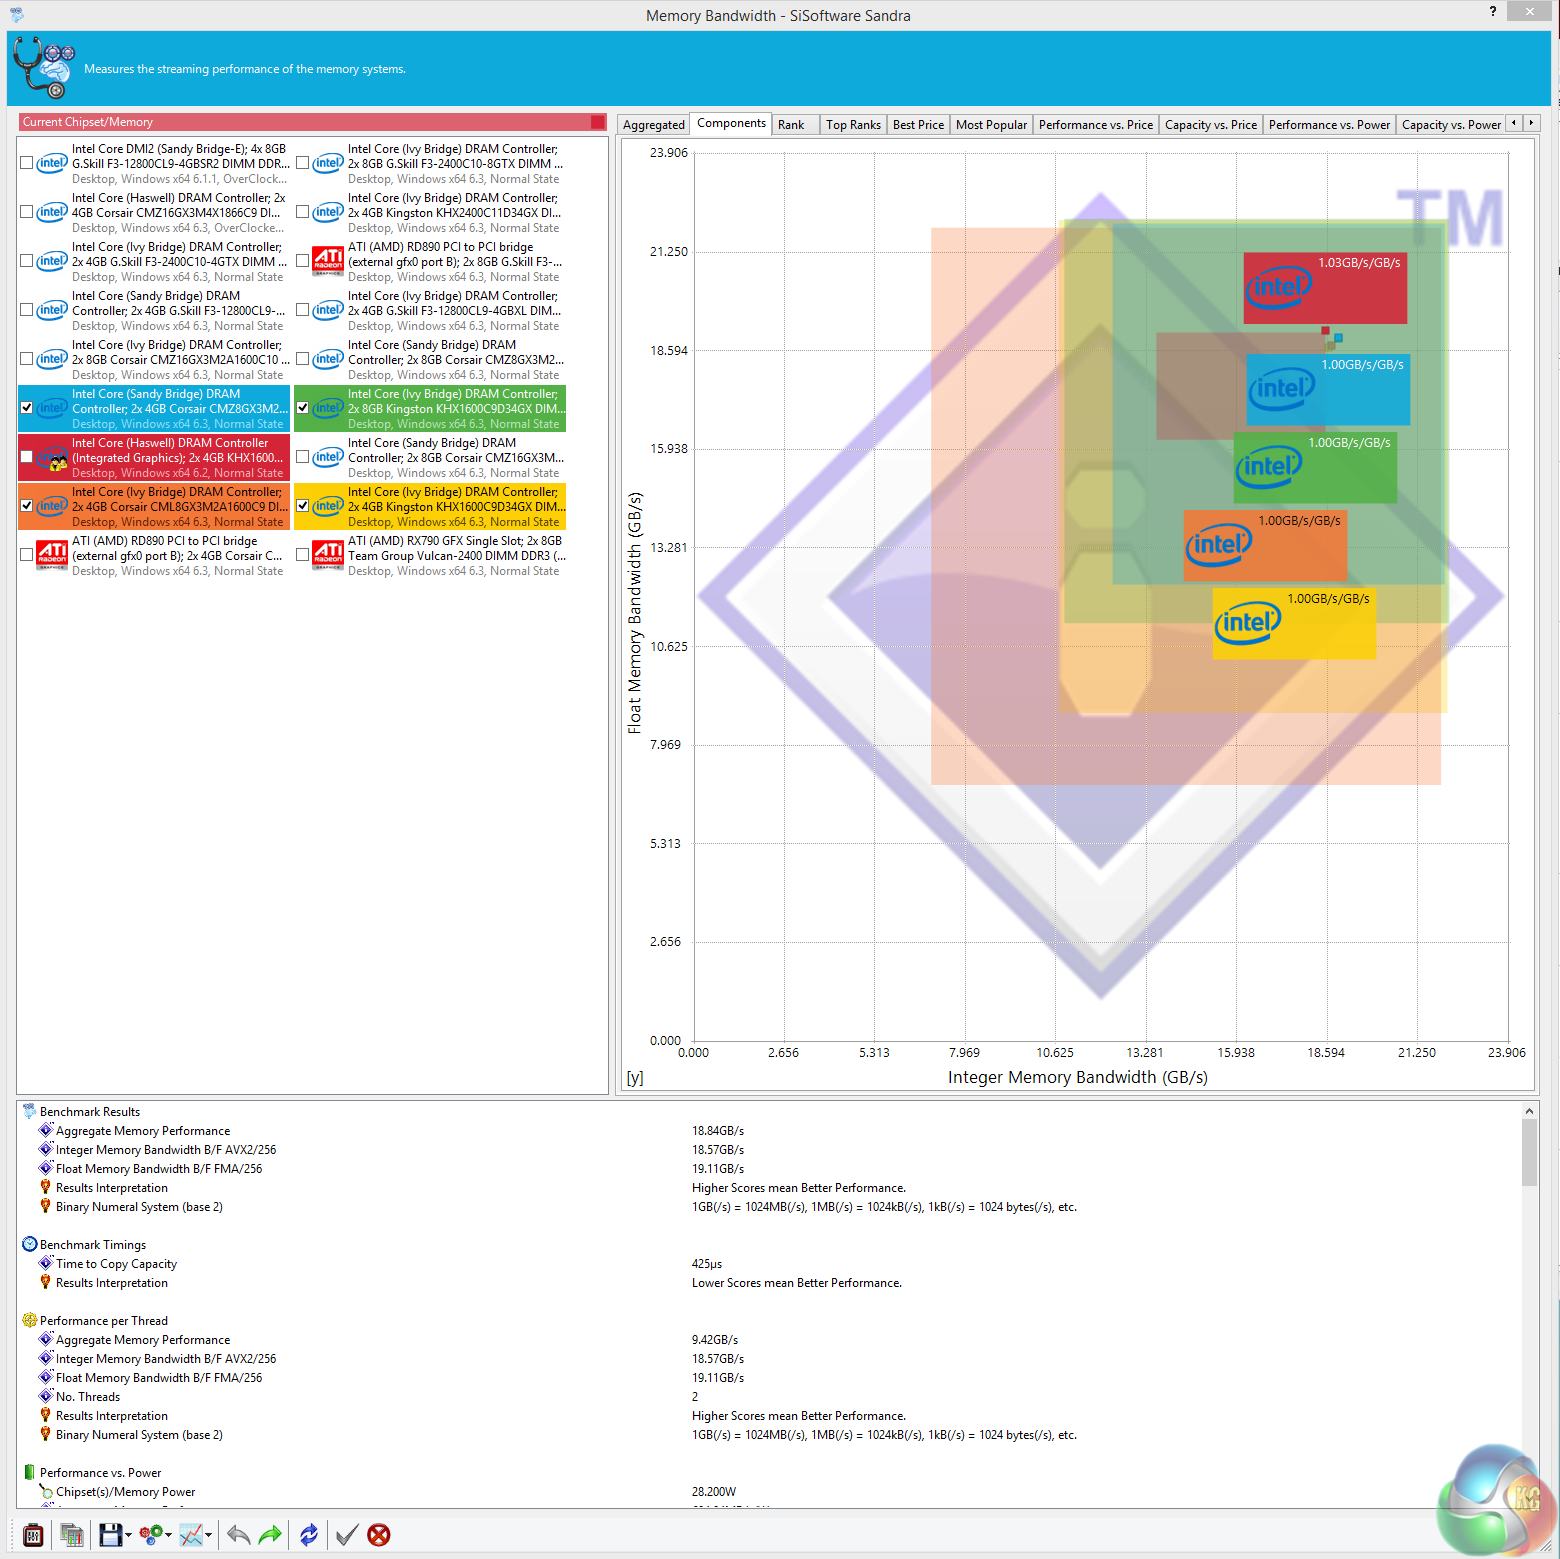The height and width of the screenshot is (1559, 1560).
Task: Open the Best Price tab
Action: (x=918, y=125)
